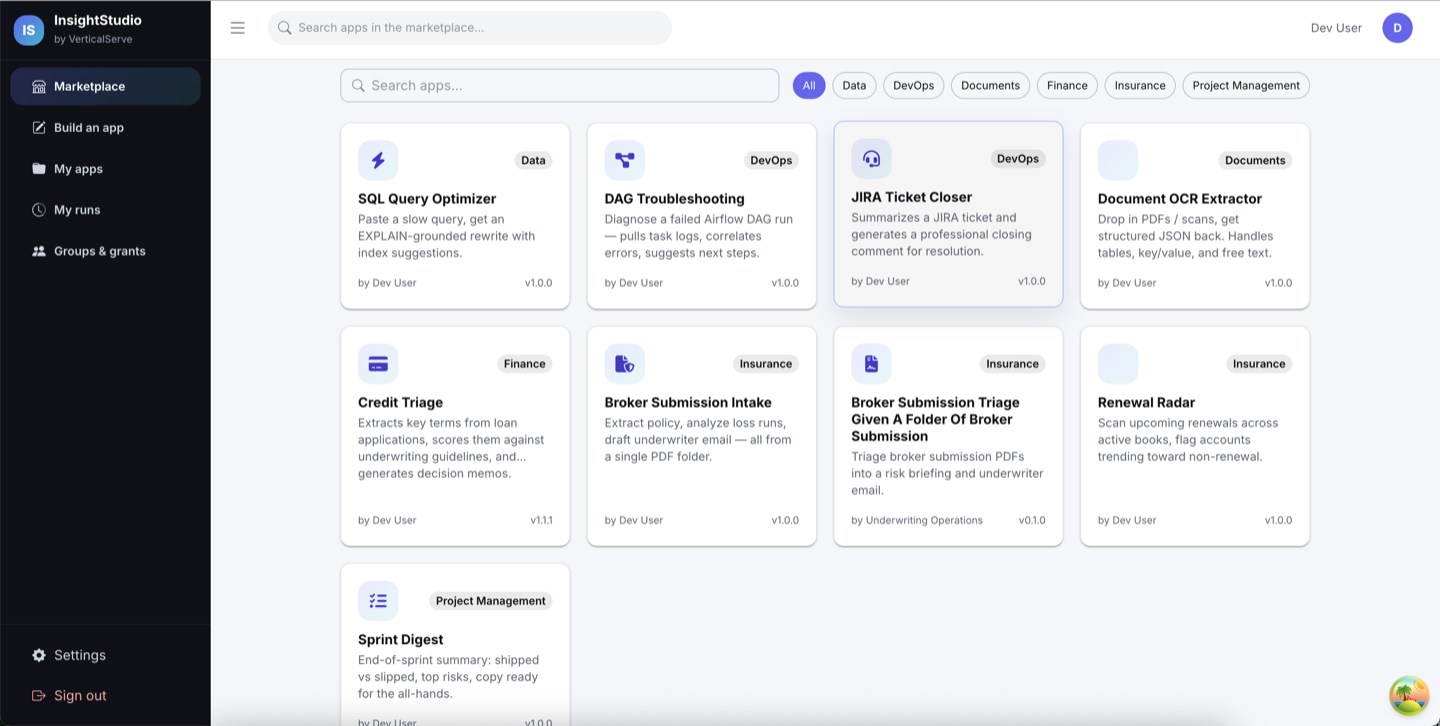1440x726 pixels.
Task: Filter apps by Insurance category pill
Action: (x=1140, y=86)
